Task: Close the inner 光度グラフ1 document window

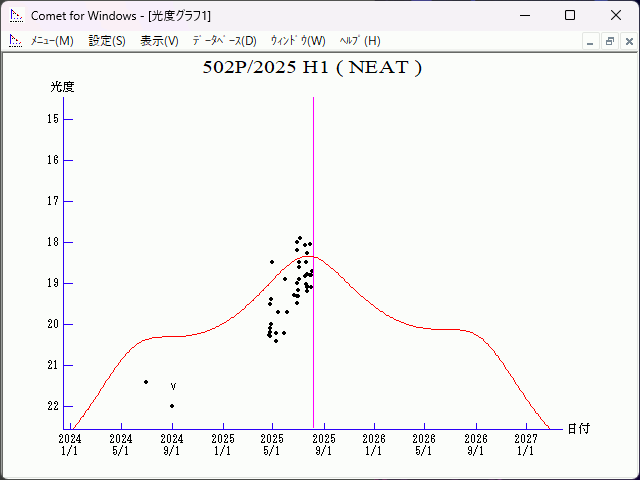Action: 627,41
